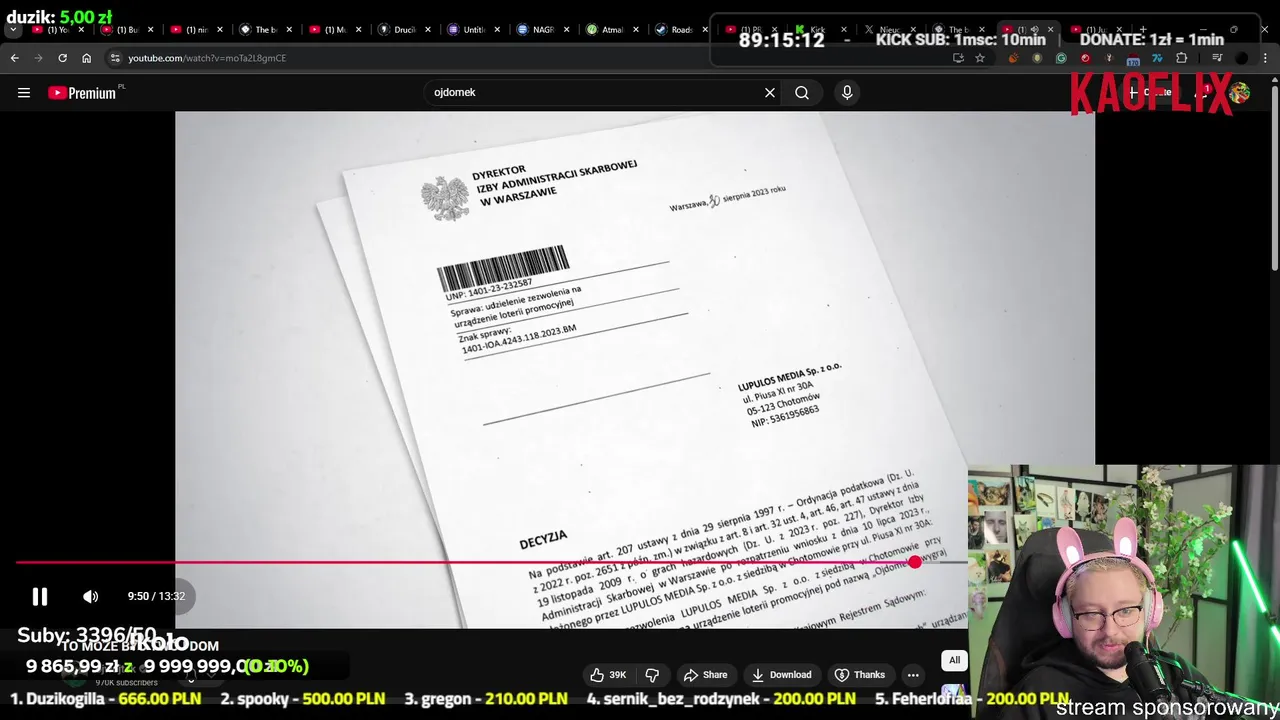Image resolution: width=1280 pixels, height=720 pixels.
Task: Reload the current page
Action: point(62,58)
